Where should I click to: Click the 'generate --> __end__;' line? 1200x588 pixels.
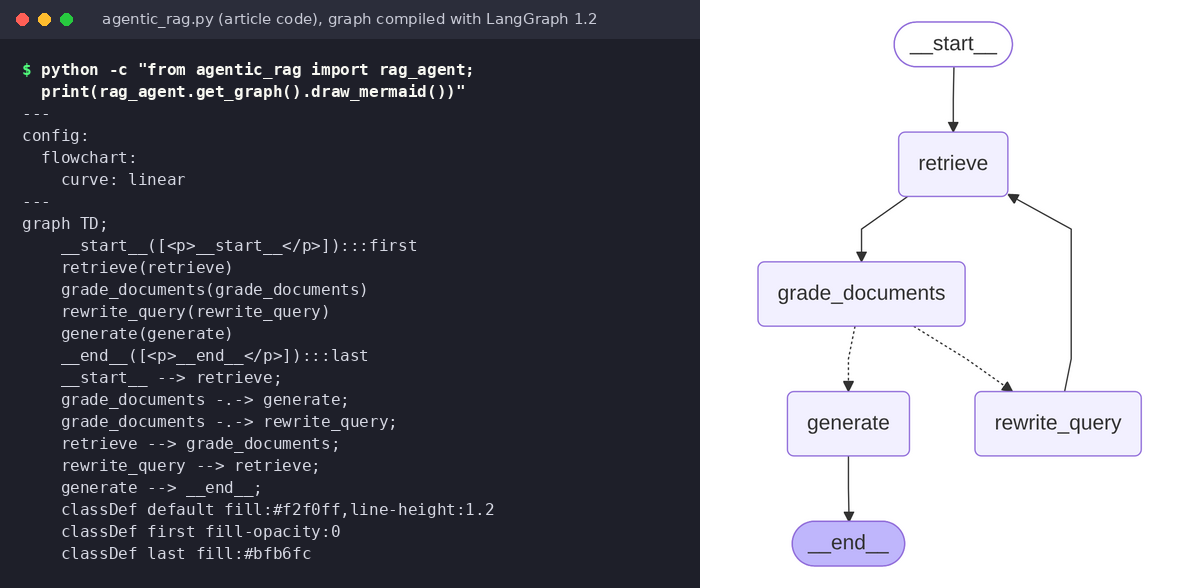[161, 488]
